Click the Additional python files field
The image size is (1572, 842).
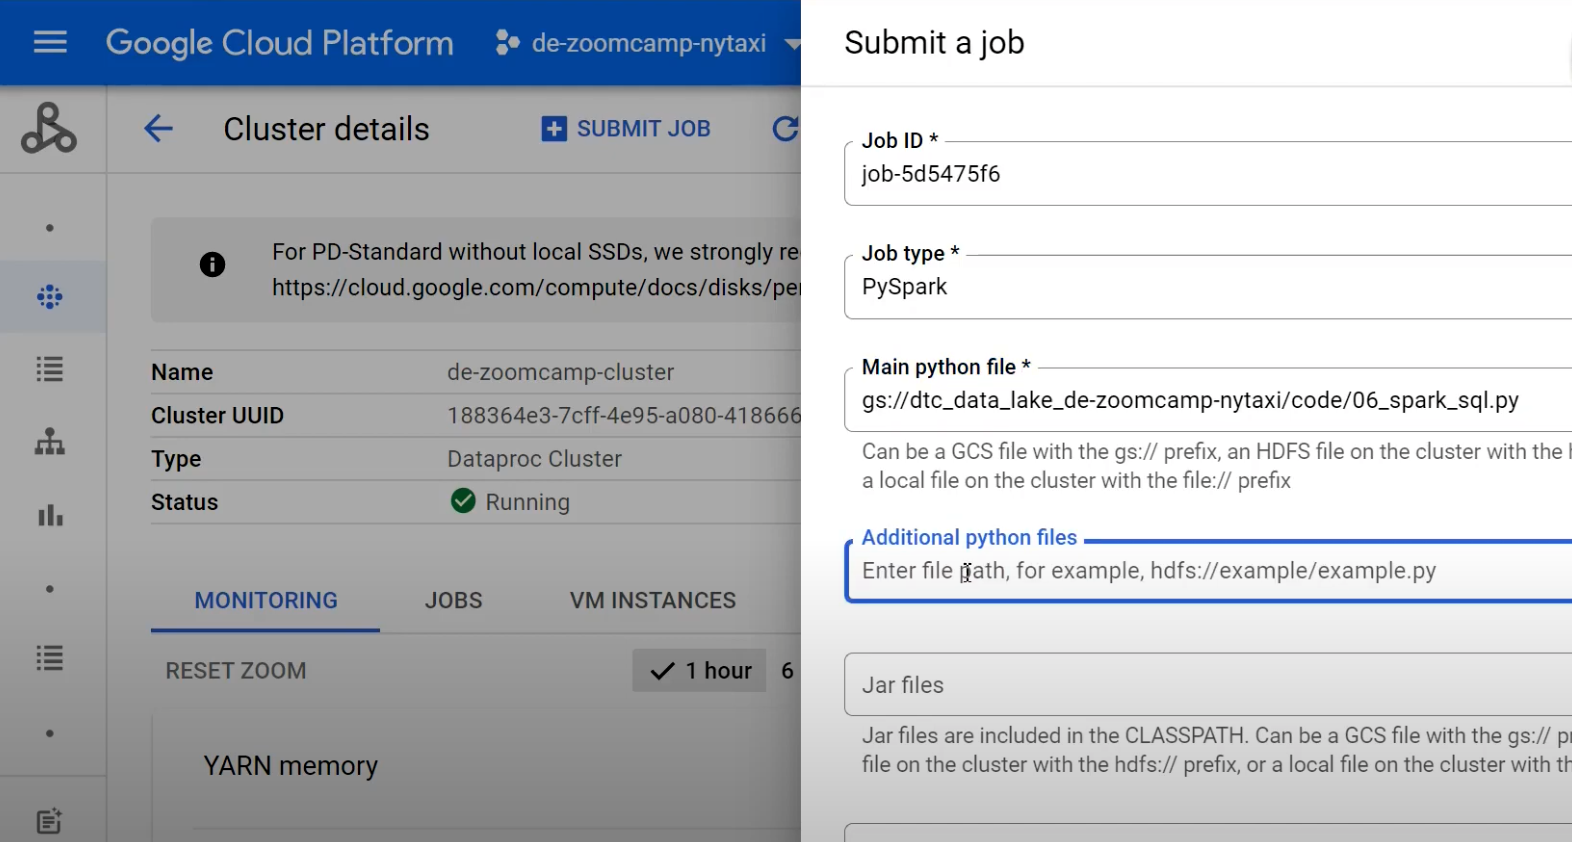click(x=1208, y=571)
